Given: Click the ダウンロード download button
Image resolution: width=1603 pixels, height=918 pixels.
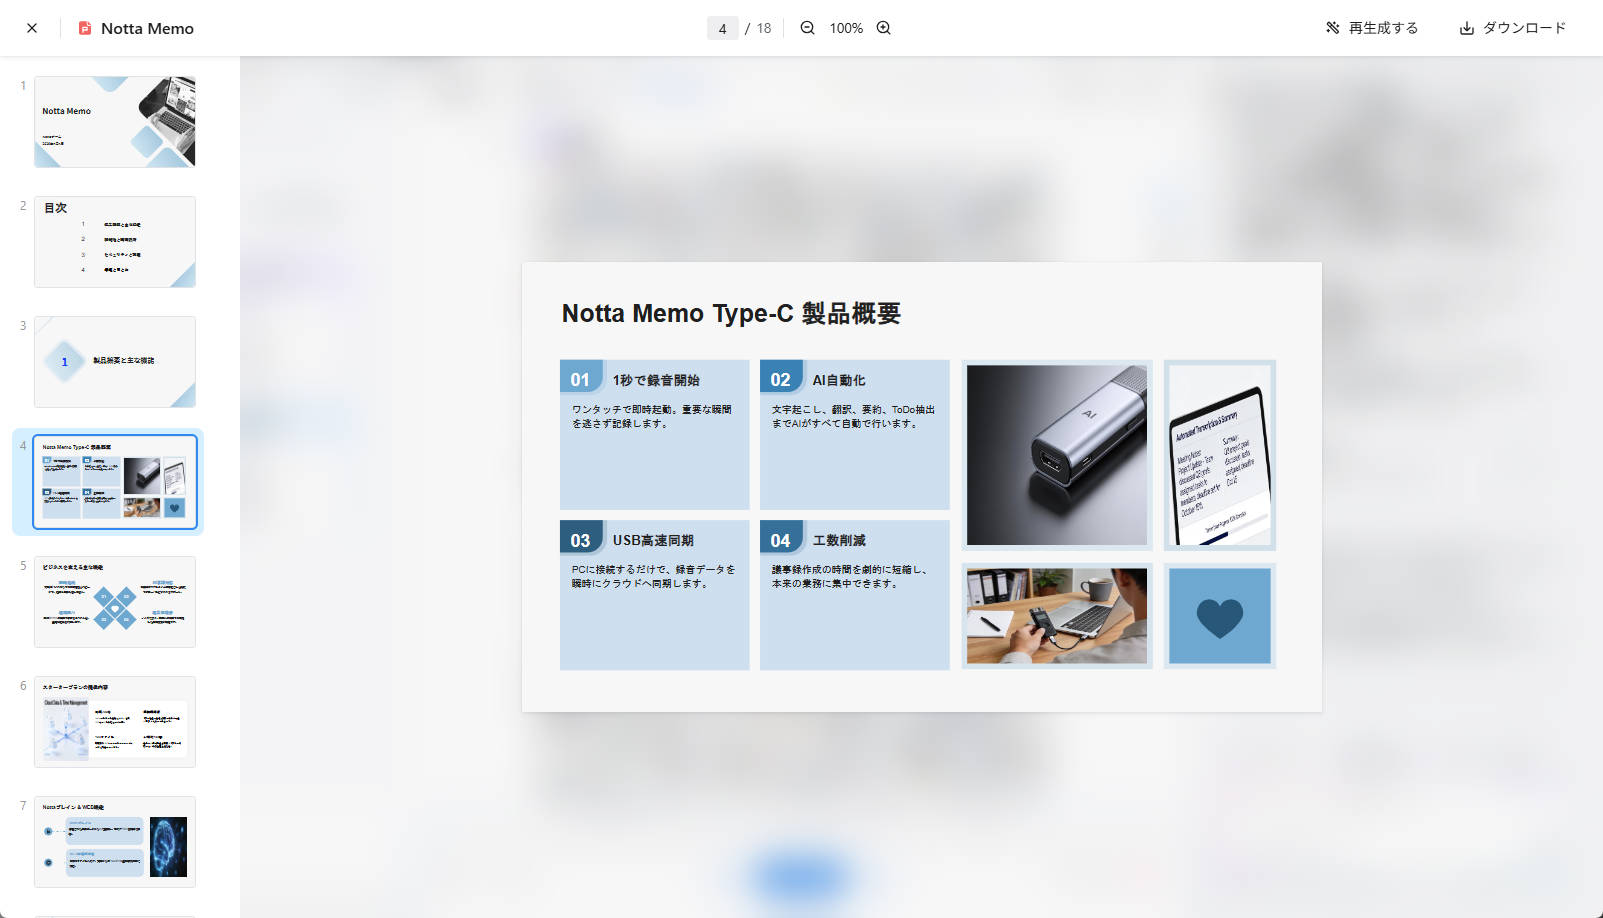Looking at the screenshot, I should coord(1512,28).
